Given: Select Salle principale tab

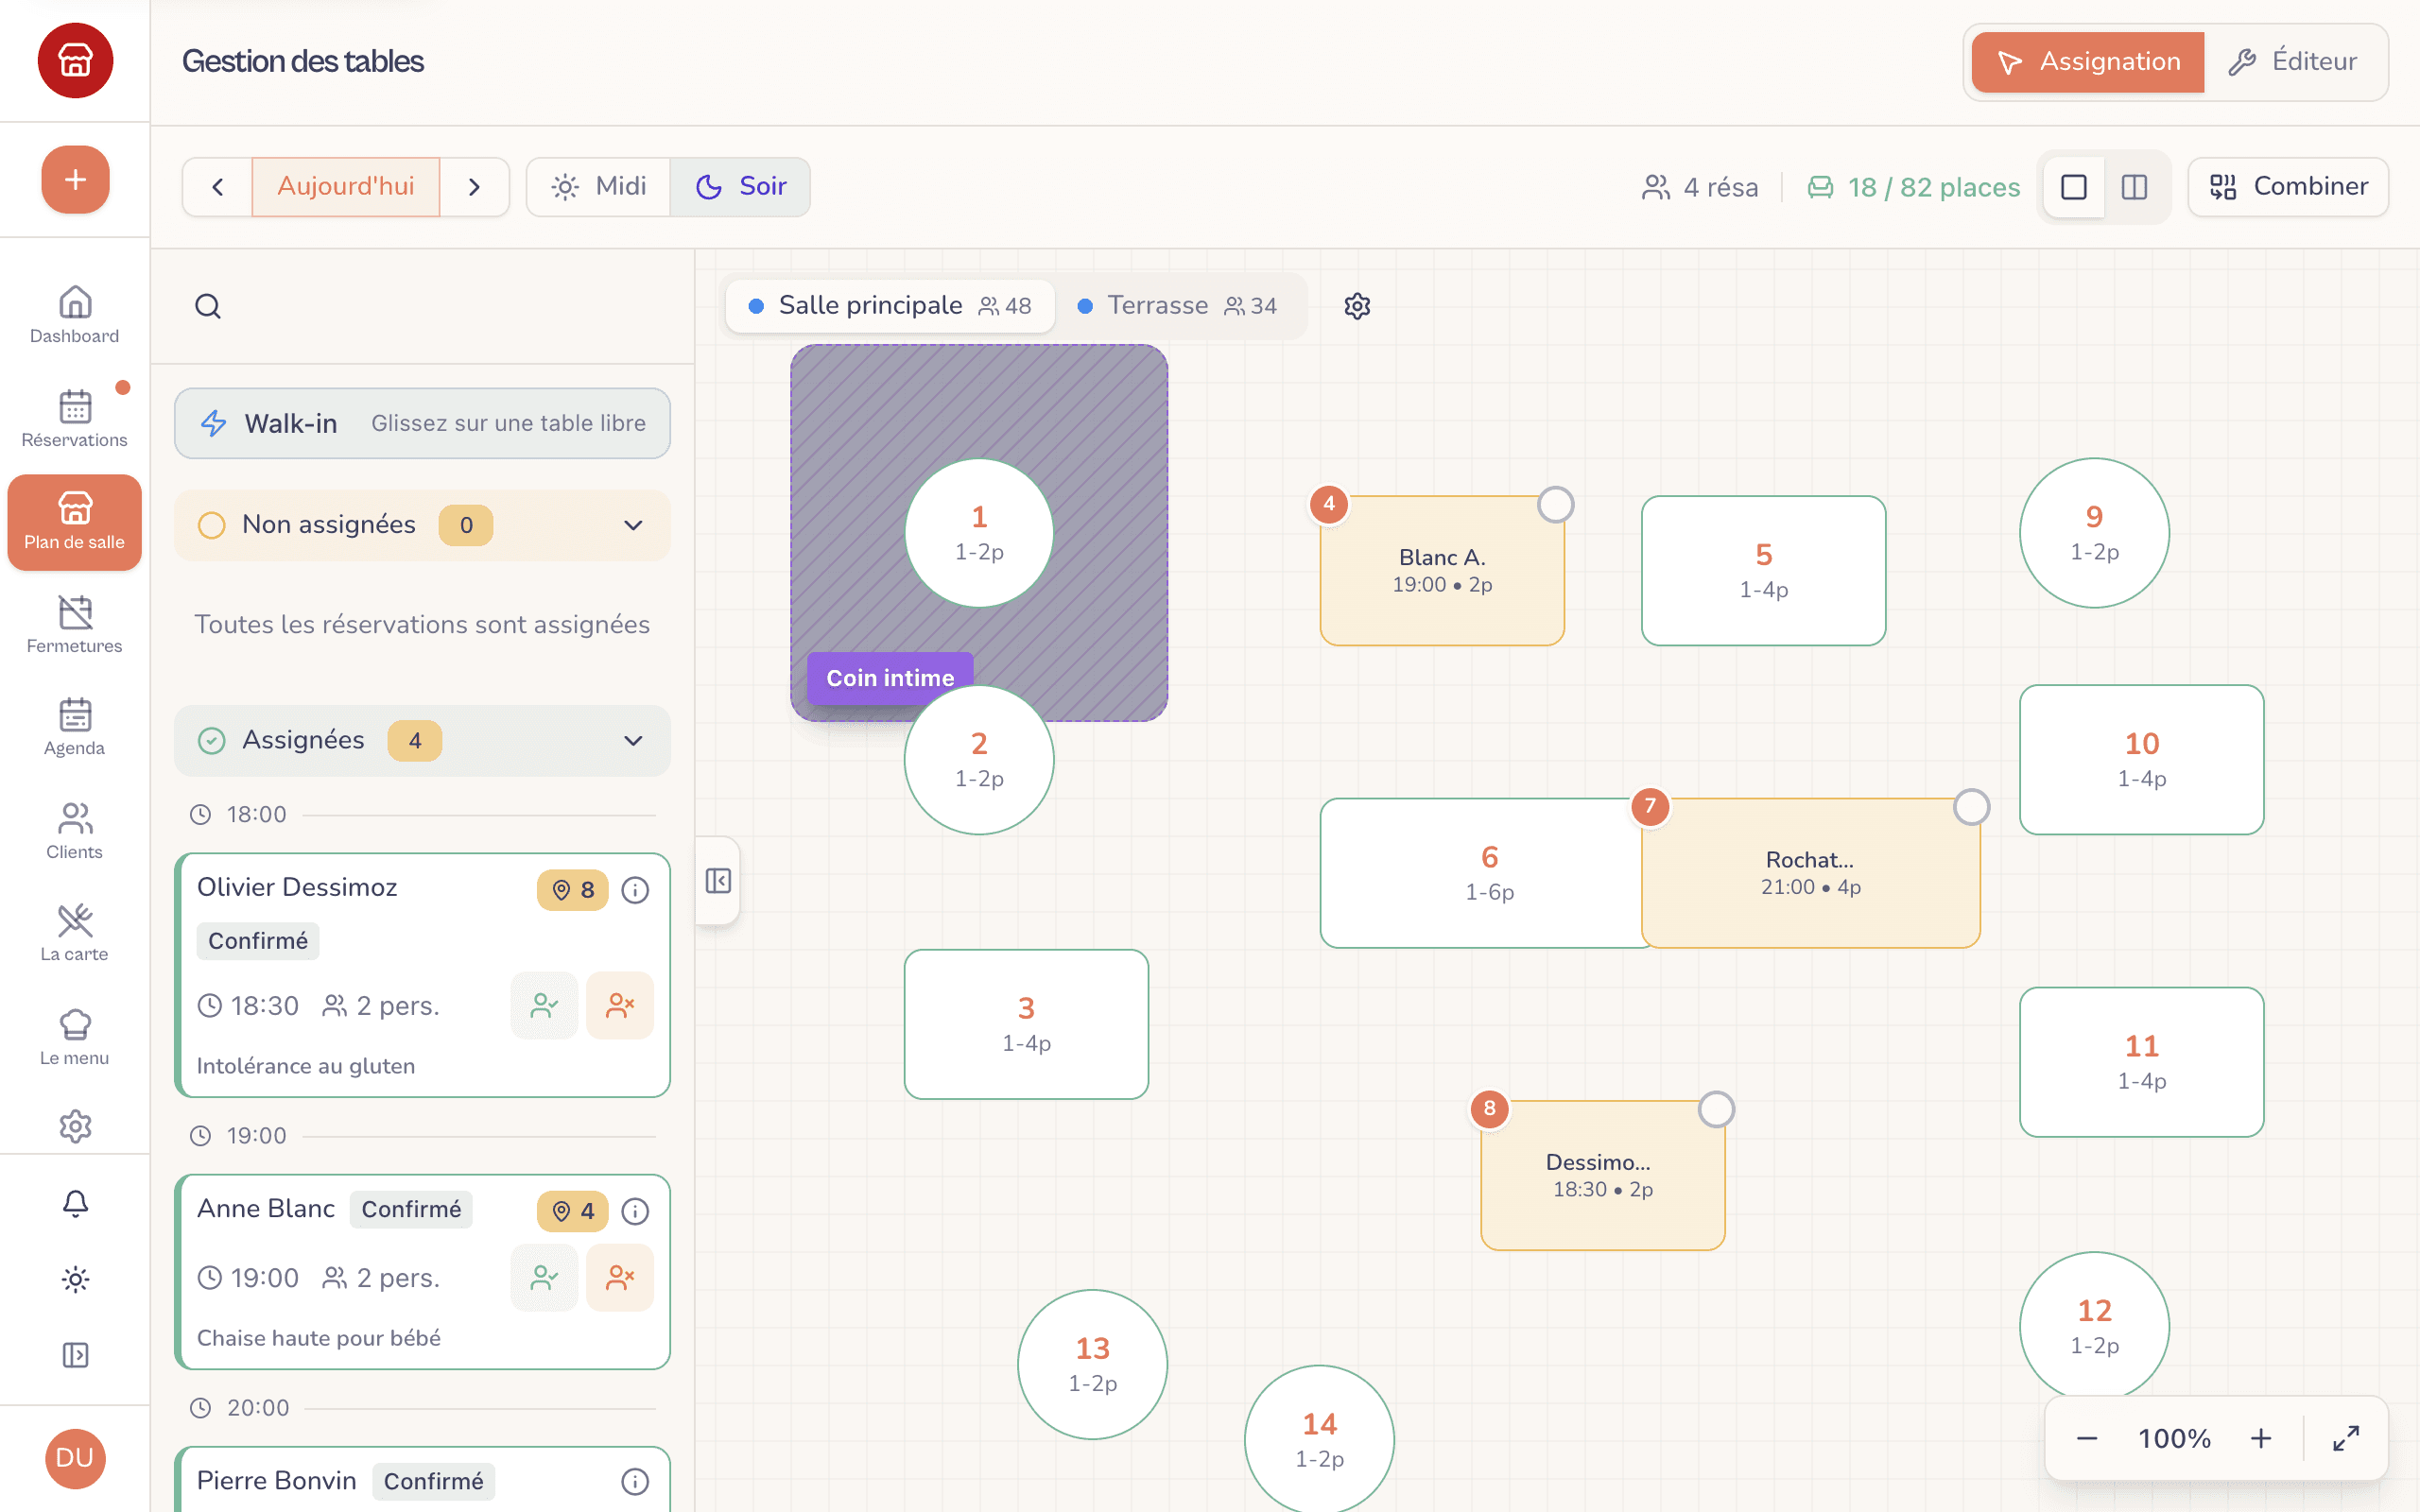Looking at the screenshot, I should [890, 306].
